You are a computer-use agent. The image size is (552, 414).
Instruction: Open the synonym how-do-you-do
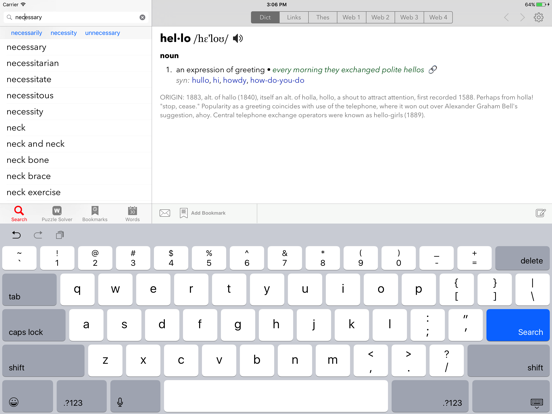tap(277, 80)
